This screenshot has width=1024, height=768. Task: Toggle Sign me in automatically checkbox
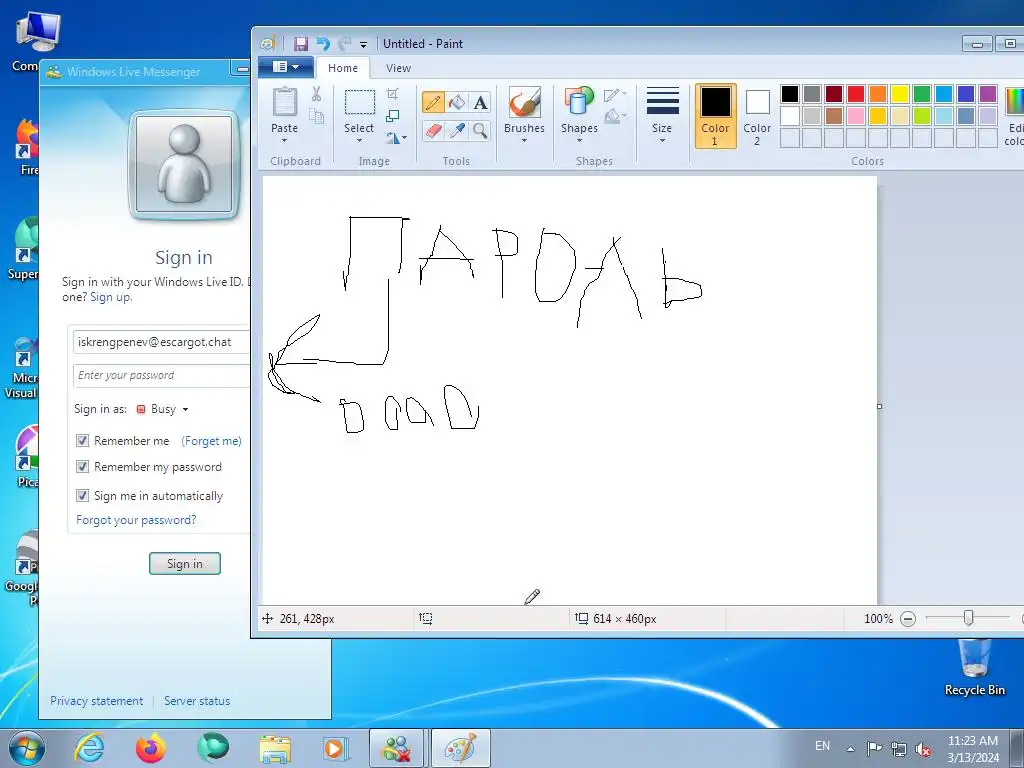pos(82,496)
